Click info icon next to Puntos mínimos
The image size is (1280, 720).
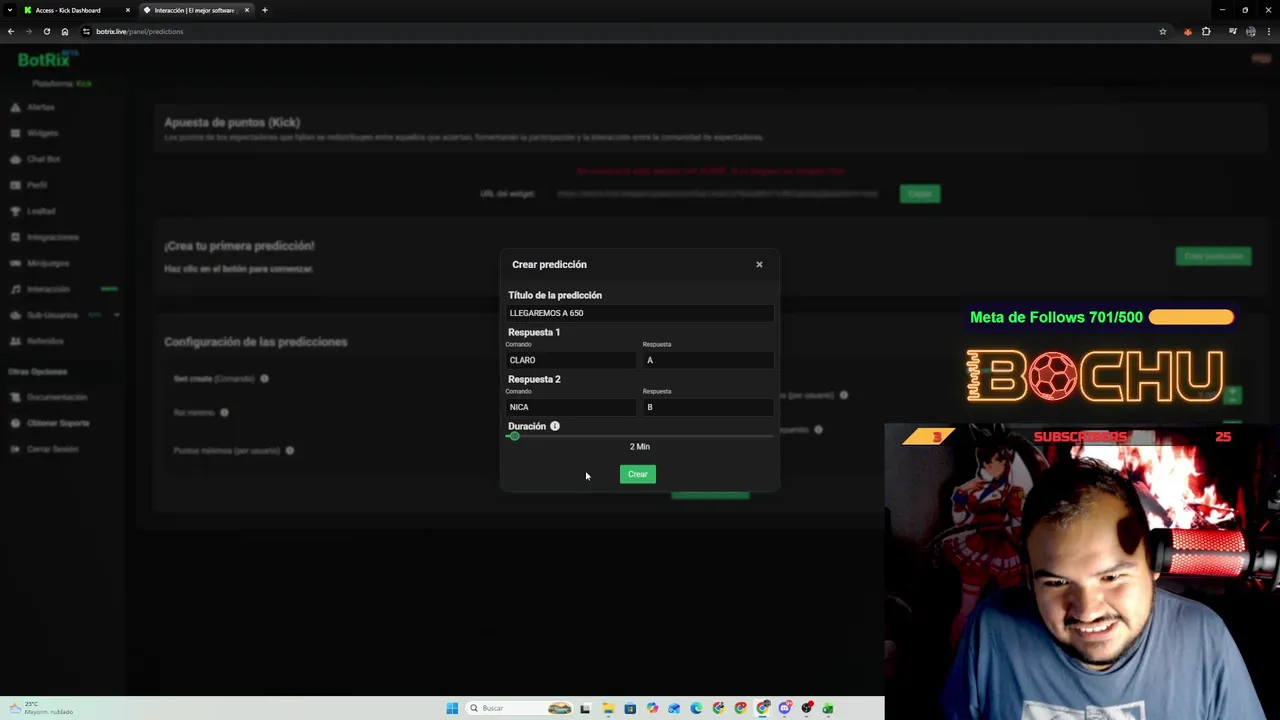point(289,450)
